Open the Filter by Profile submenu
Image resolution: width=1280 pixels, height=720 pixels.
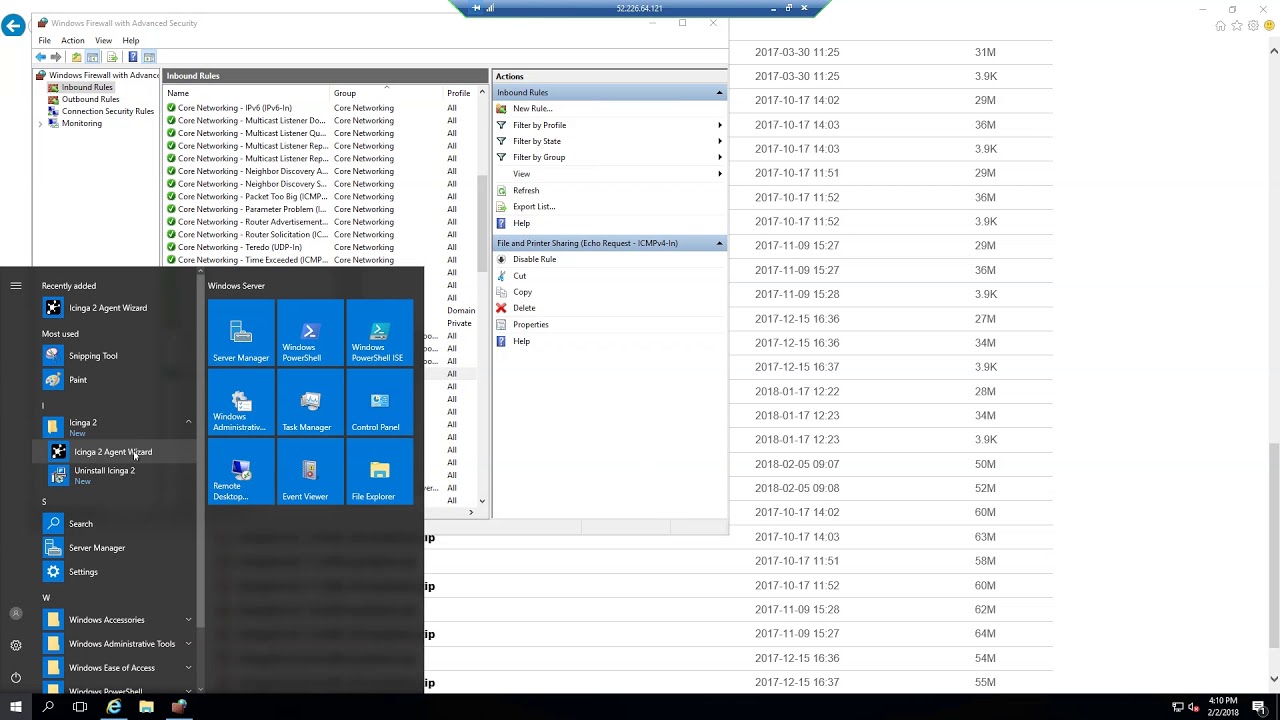610,125
